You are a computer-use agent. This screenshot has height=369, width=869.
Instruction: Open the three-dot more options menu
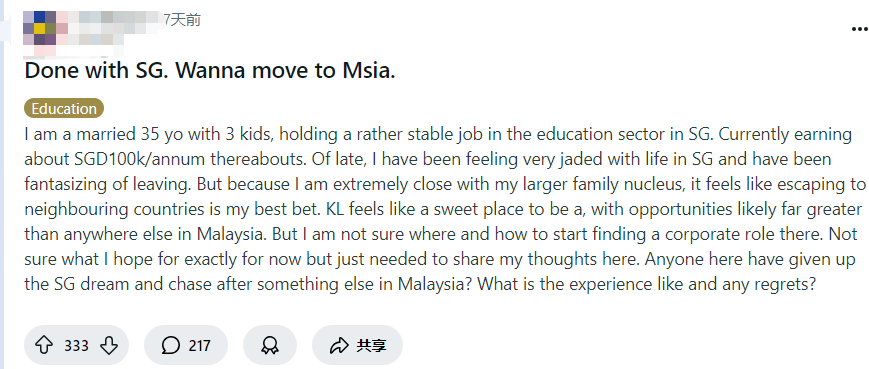[860, 29]
